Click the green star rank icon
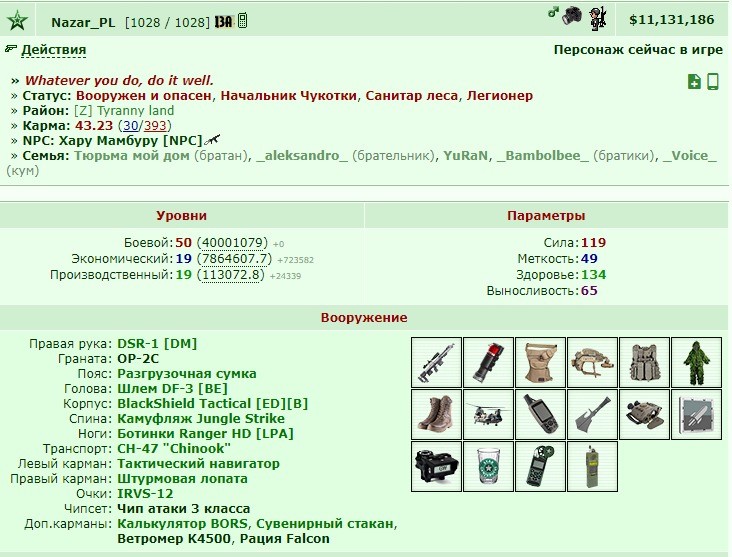The image size is (732, 557). pyautogui.click(x=17, y=21)
